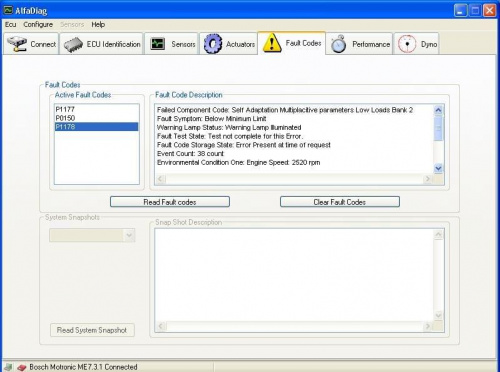
Task: Select highlighted fault code P1178
Action: (x=96, y=127)
